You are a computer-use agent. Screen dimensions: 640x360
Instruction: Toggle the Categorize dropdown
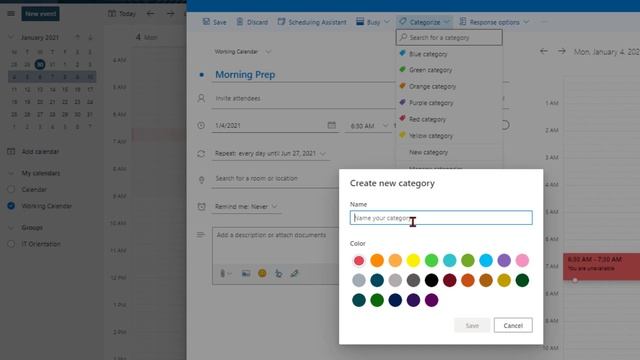click(x=424, y=22)
